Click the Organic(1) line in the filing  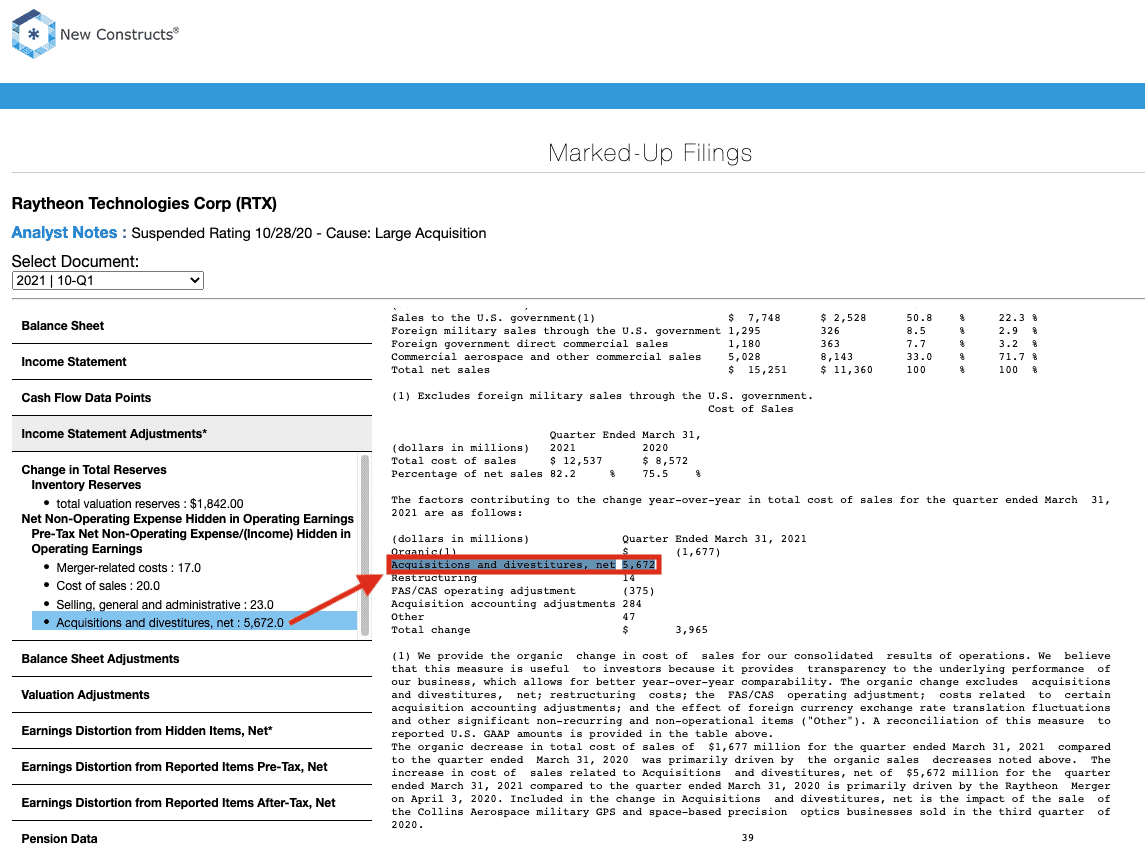pyautogui.click(x=556, y=552)
